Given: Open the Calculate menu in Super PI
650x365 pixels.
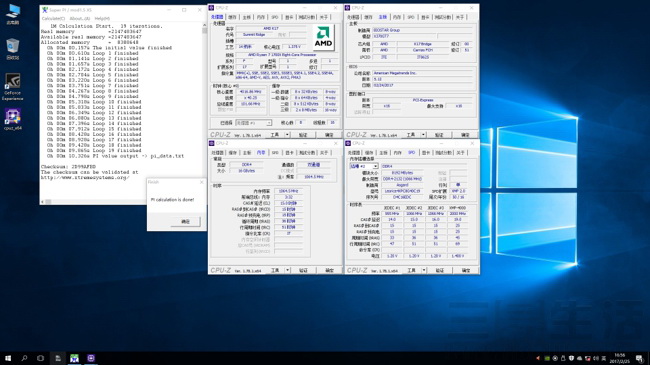Looking at the screenshot, I should 53,19.
